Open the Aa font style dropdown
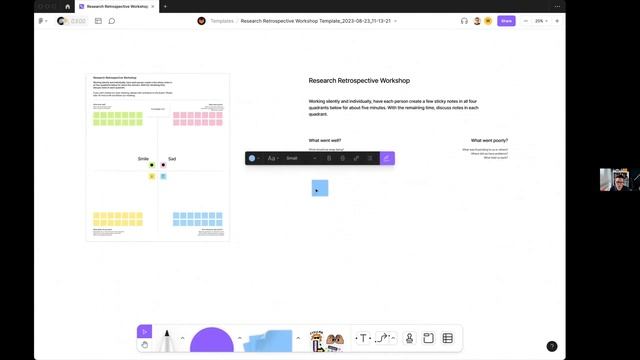 coord(273,158)
